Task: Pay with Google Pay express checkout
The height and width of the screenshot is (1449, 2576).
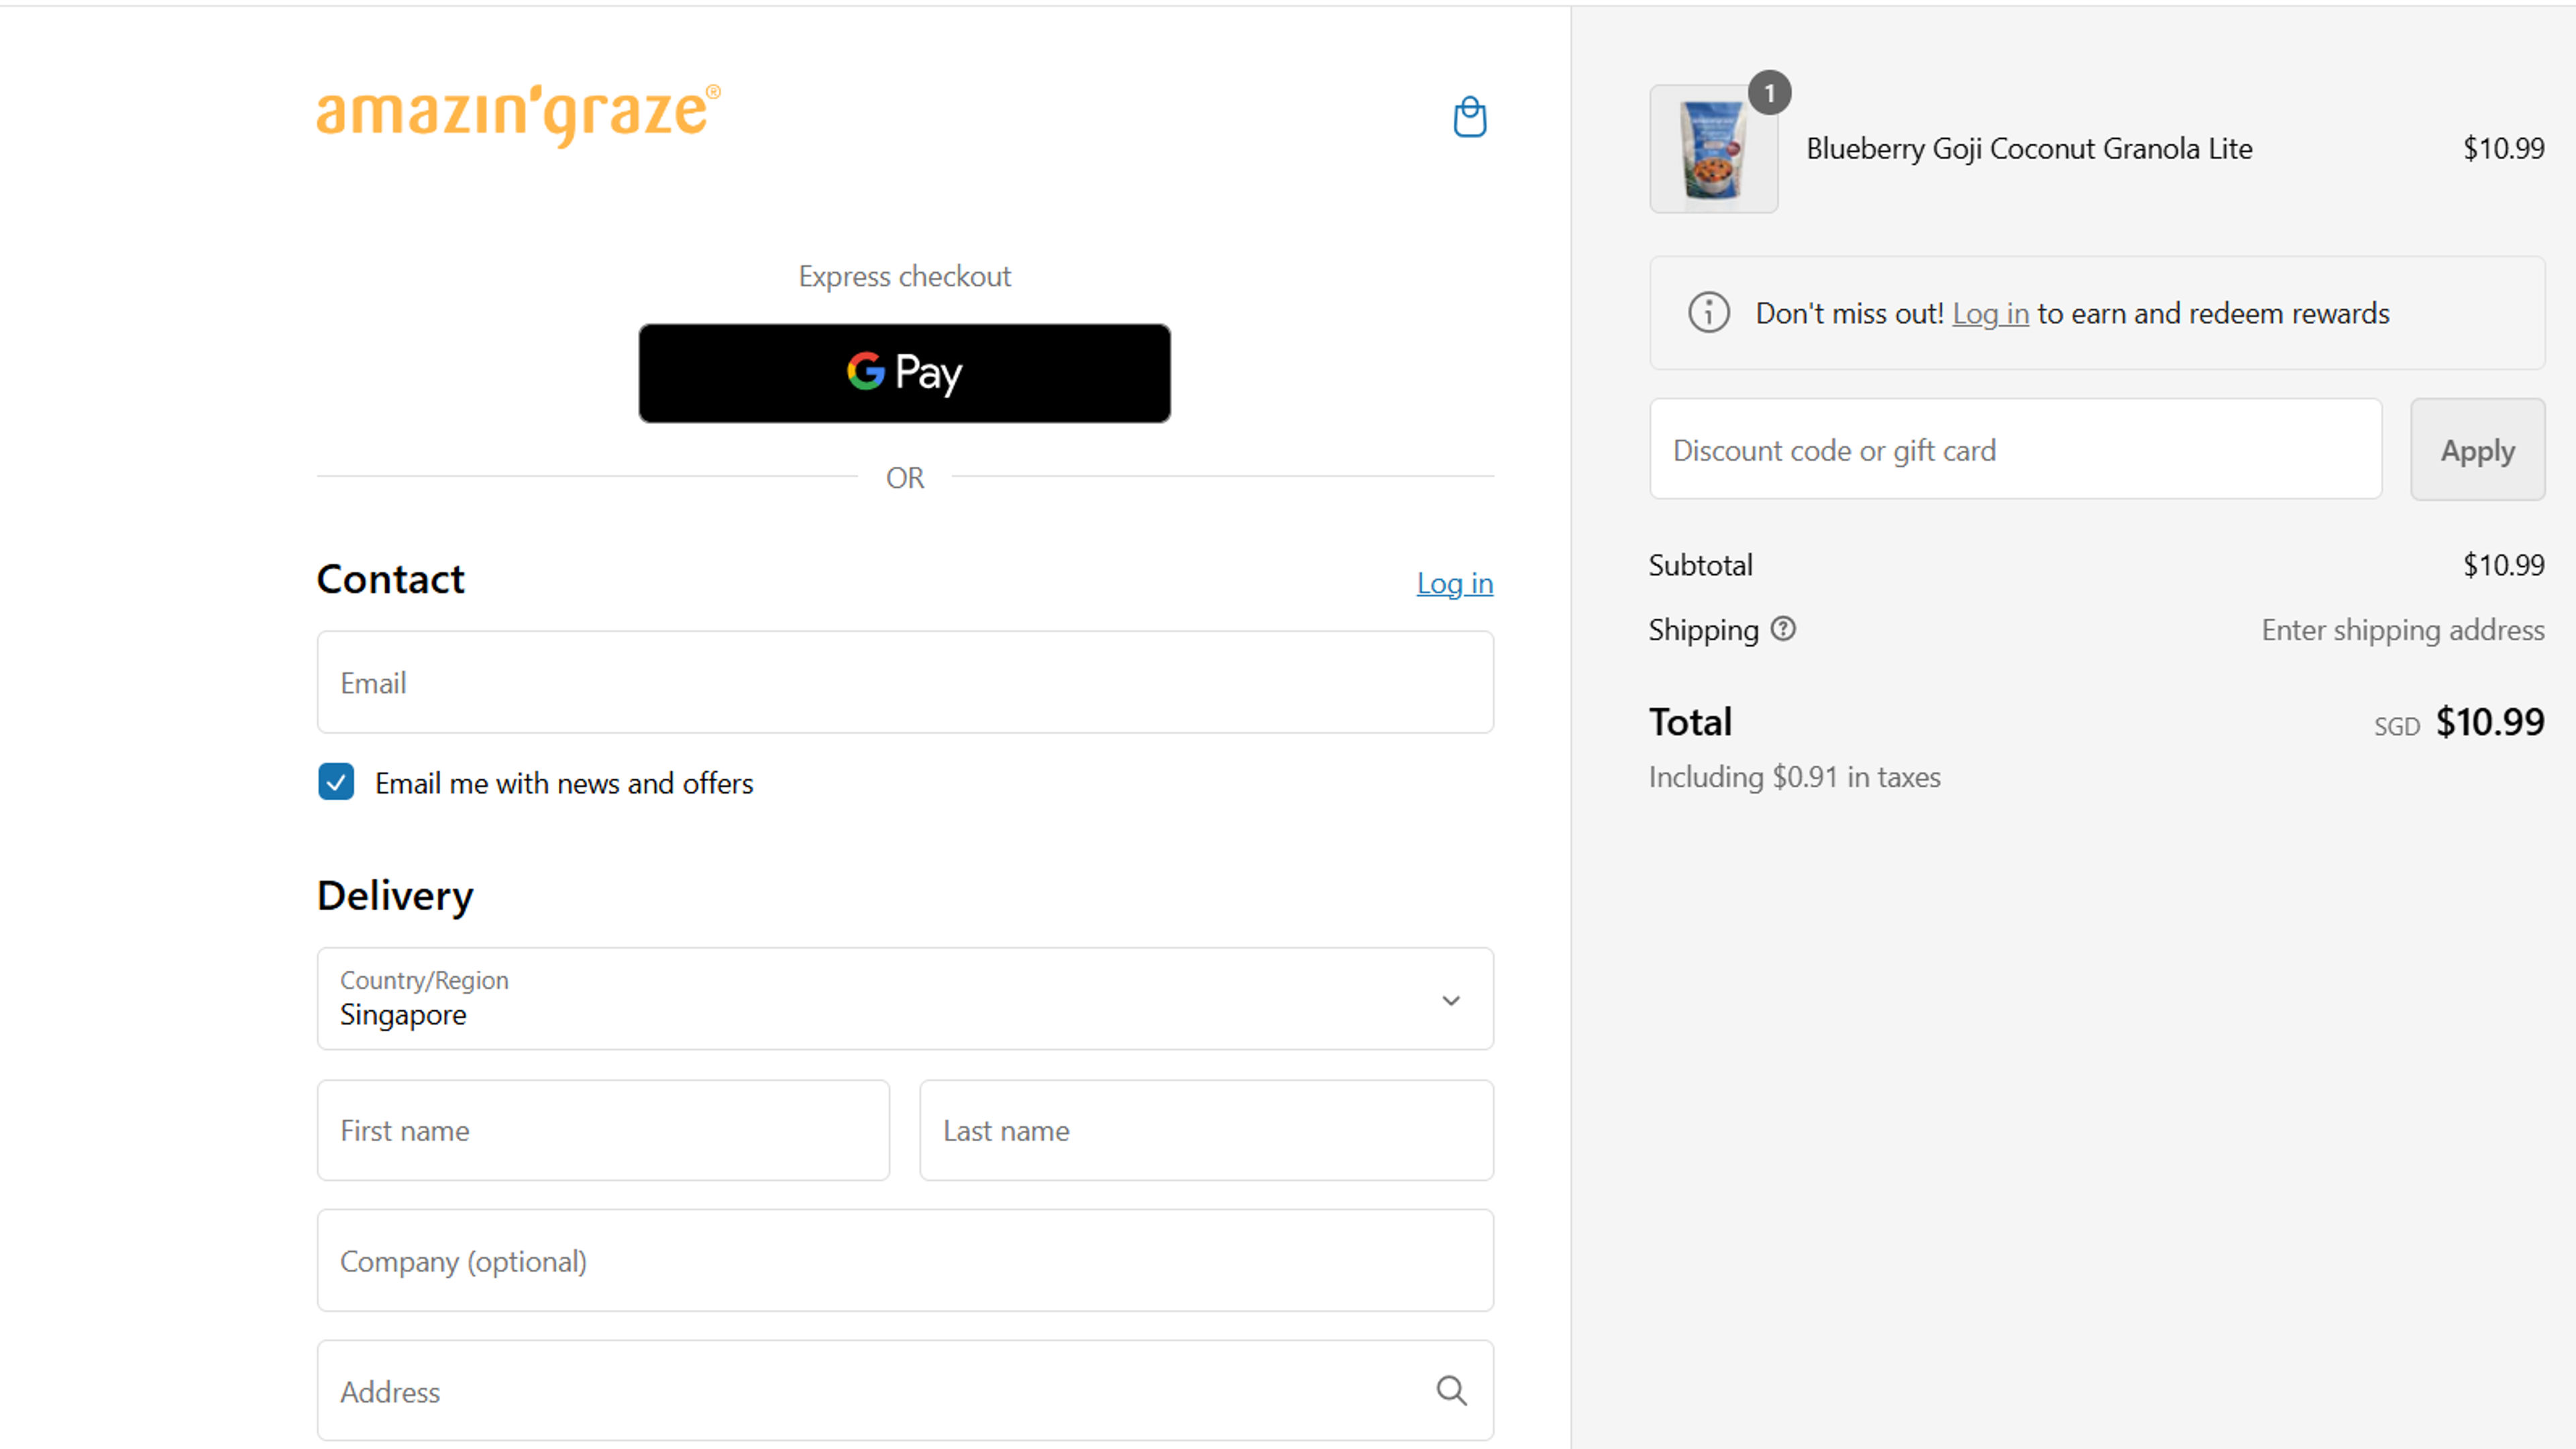Action: [905, 373]
